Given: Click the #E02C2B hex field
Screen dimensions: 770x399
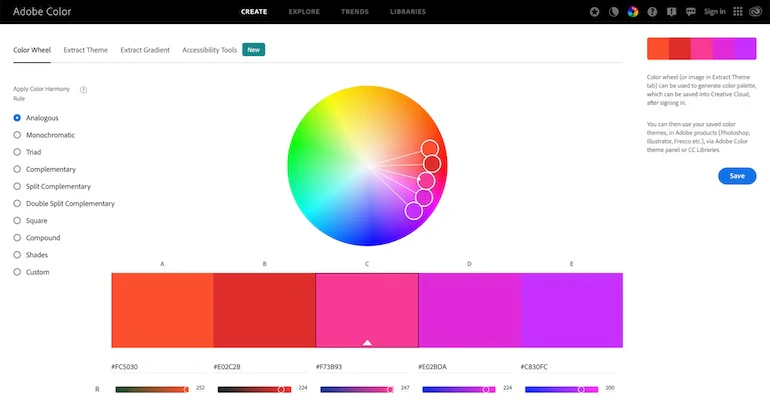Looking at the screenshot, I should (261, 367).
